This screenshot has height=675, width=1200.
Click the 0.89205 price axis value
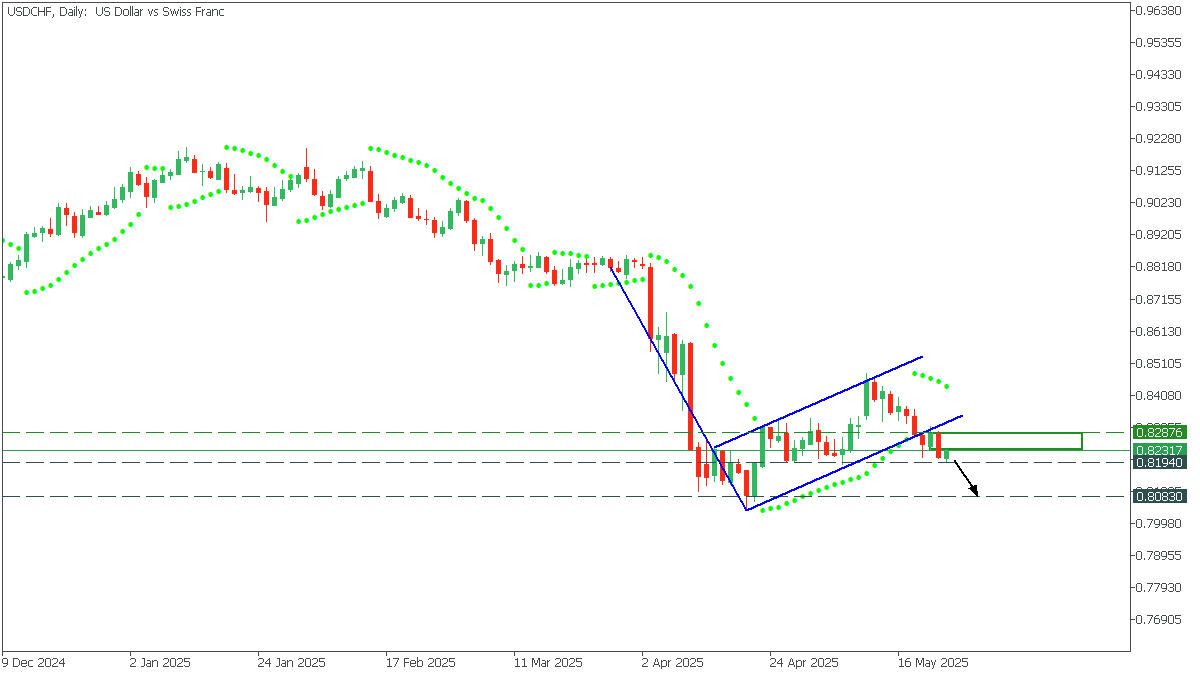[x=1161, y=235]
